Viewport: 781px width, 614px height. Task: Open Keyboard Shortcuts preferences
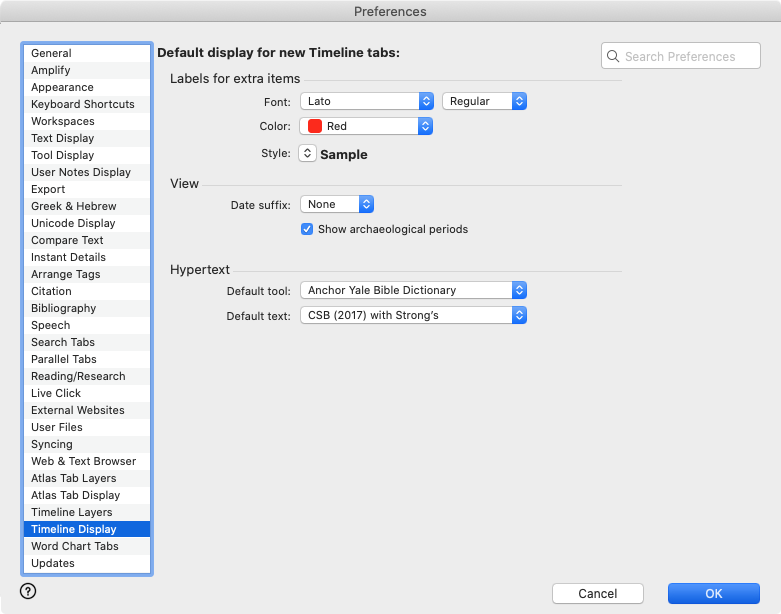82,104
